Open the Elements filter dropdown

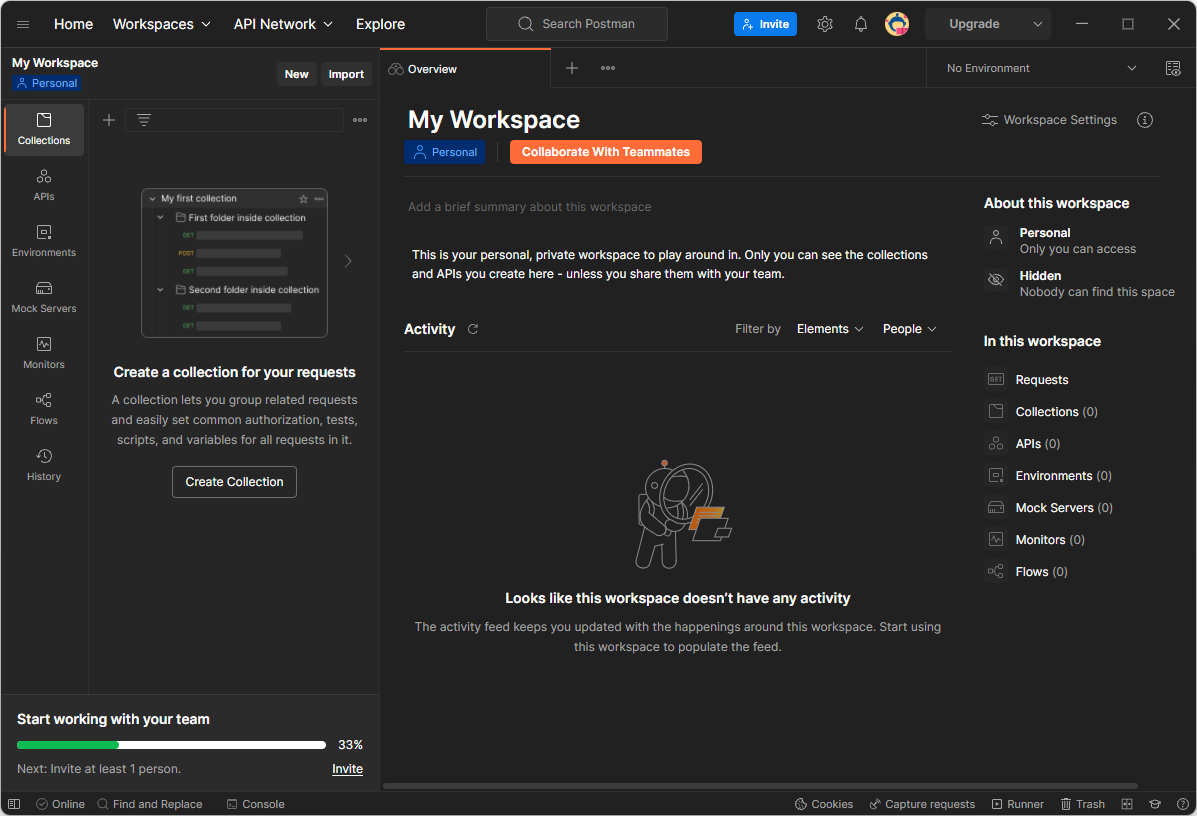tap(830, 329)
